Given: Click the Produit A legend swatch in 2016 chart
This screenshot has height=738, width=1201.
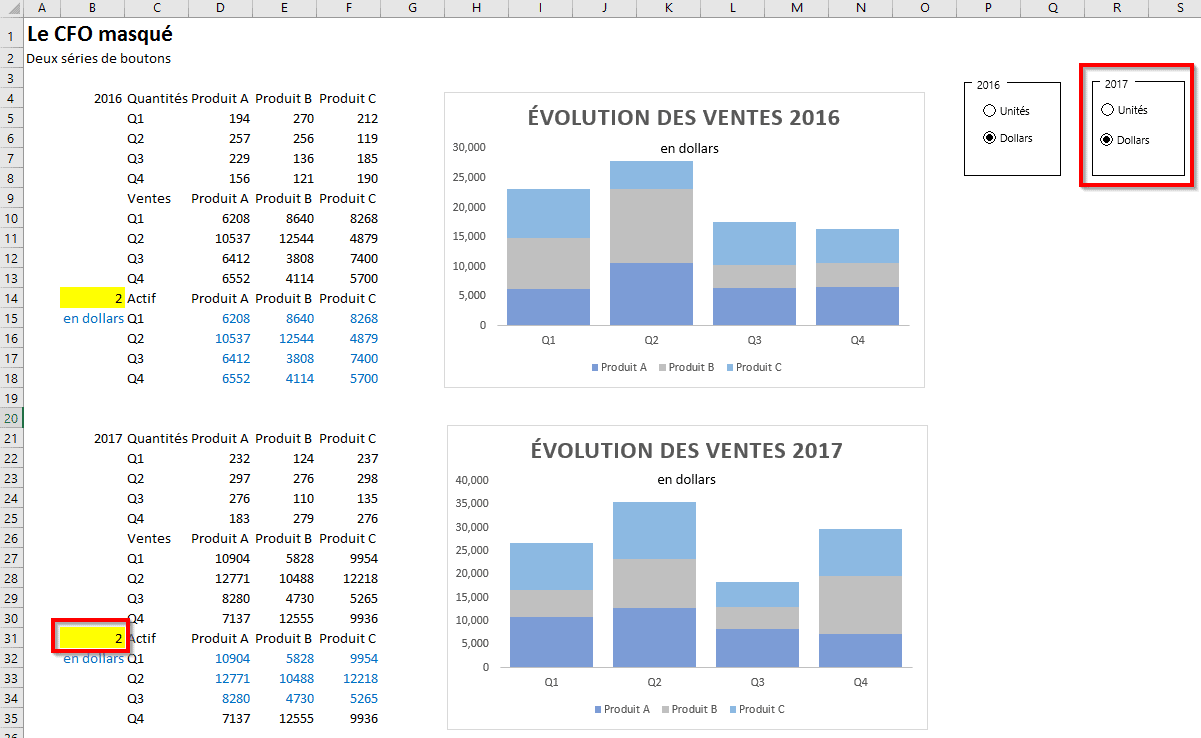Looking at the screenshot, I should pyautogui.click(x=596, y=368).
